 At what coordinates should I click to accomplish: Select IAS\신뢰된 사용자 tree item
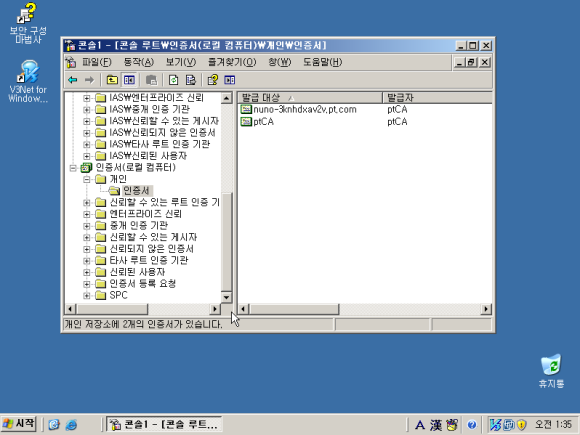coord(148,156)
